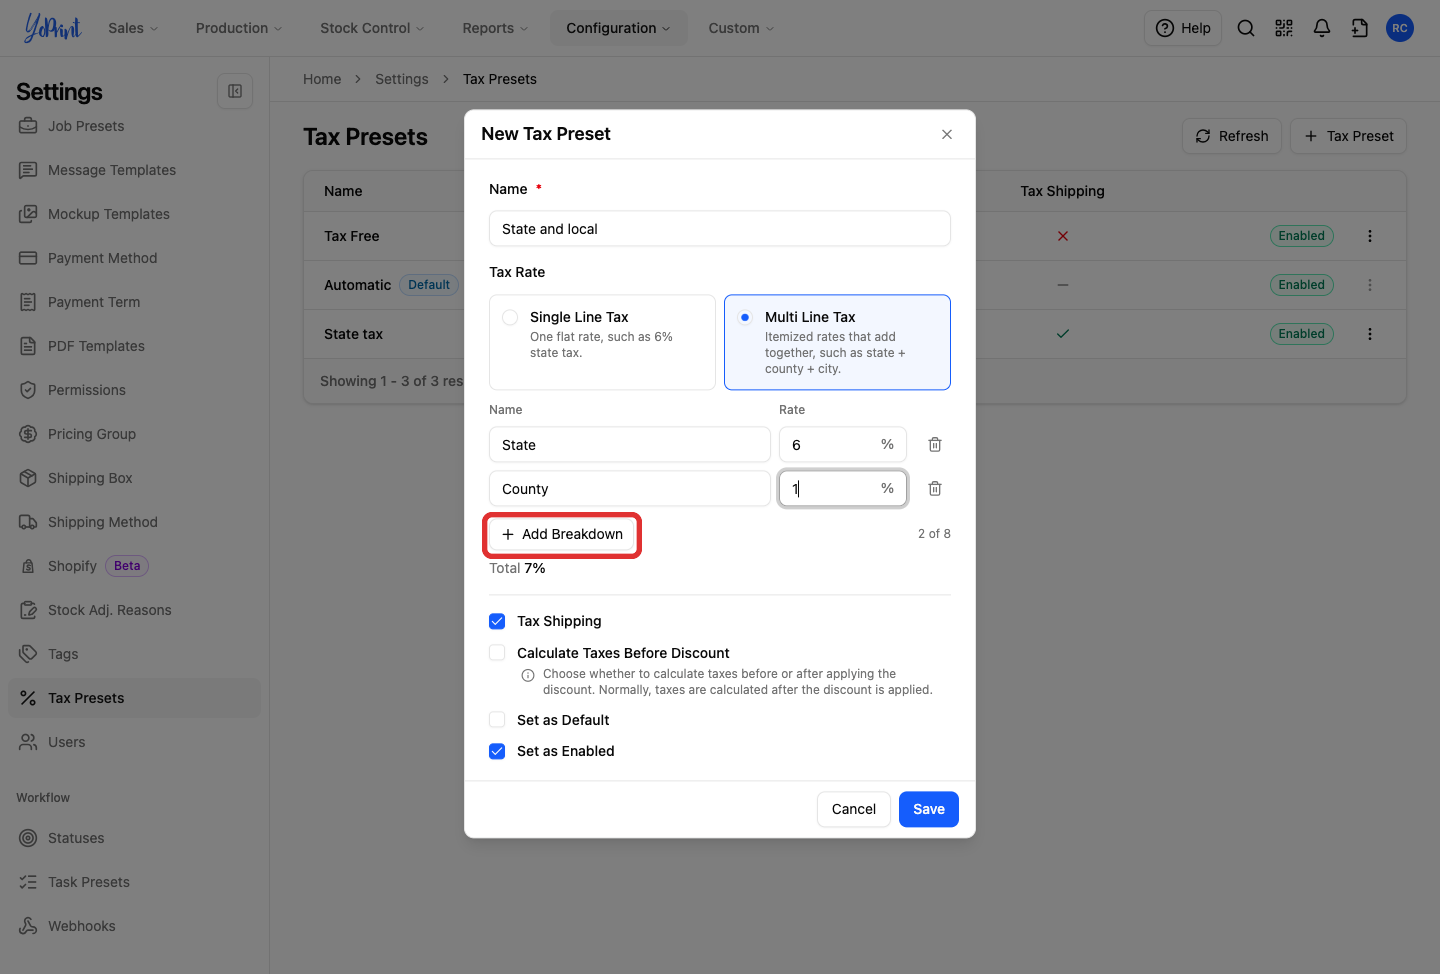
Task: Delete the State breakdown row
Action: pos(935,445)
